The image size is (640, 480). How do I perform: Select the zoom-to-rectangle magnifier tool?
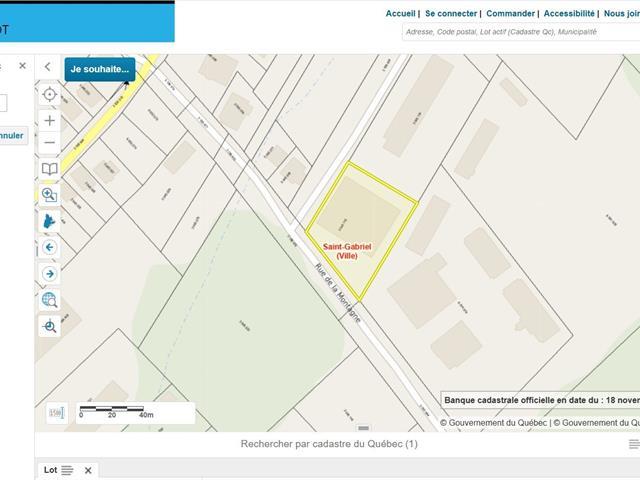click(x=49, y=195)
